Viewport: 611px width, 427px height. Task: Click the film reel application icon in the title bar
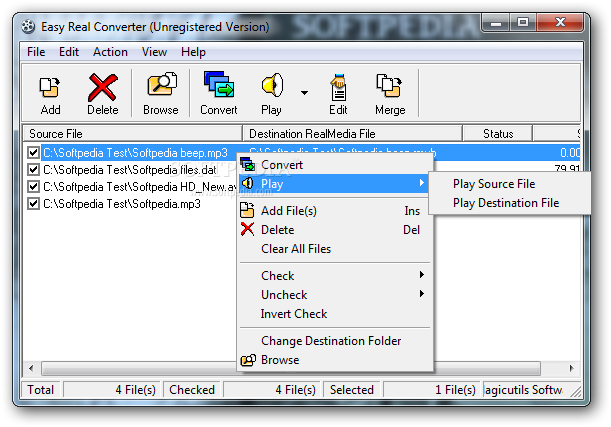[x=28, y=27]
